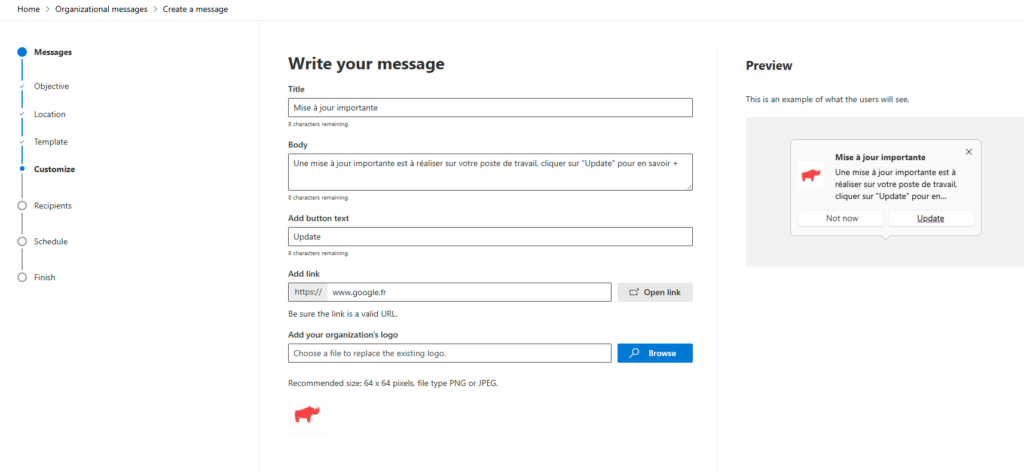Jump to the Finish step
Screen dimensions: 1024x472
[45, 277]
